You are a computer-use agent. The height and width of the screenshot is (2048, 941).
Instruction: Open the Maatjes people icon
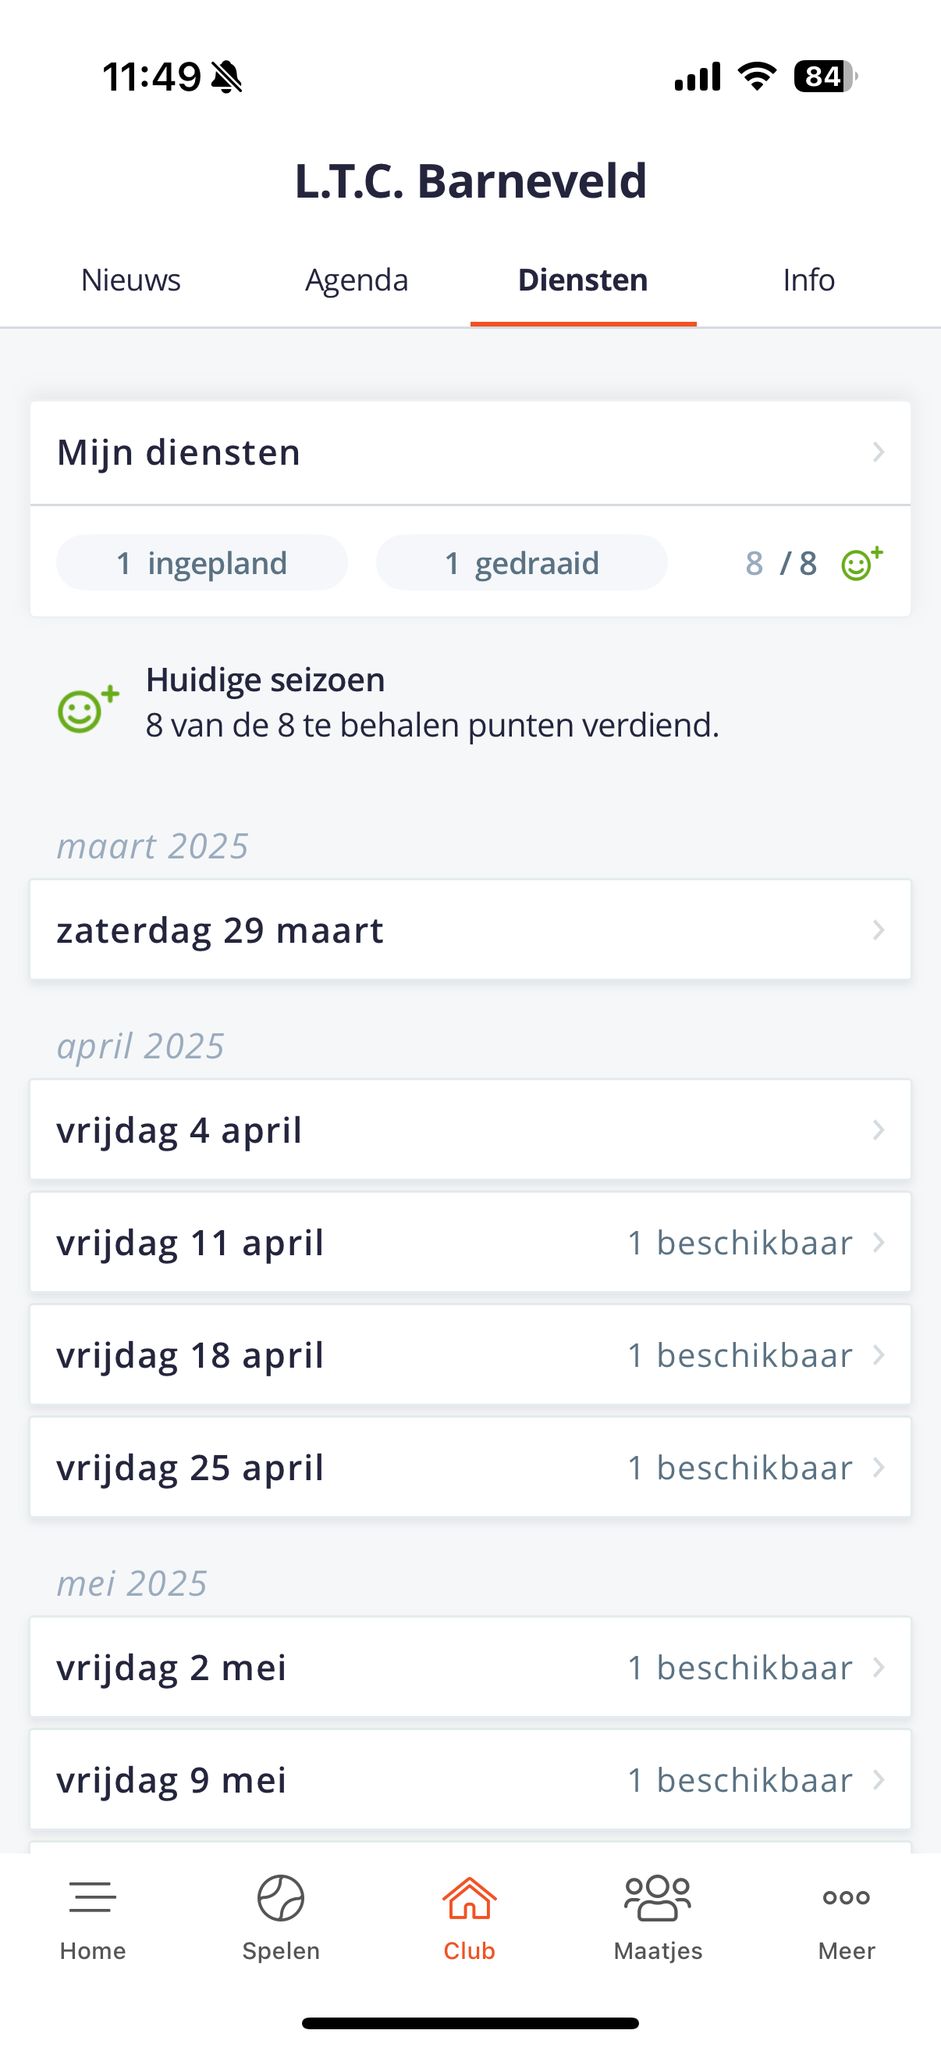click(658, 1897)
